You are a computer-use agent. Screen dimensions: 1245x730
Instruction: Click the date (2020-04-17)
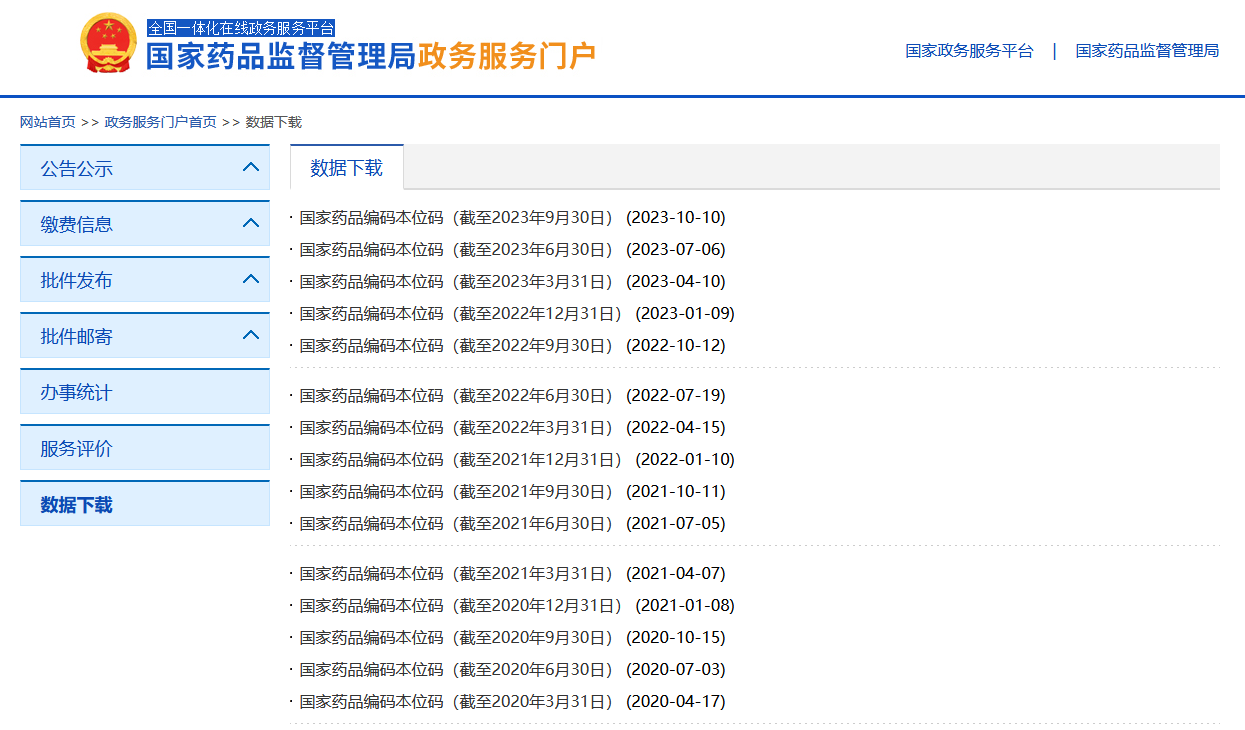click(676, 701)
